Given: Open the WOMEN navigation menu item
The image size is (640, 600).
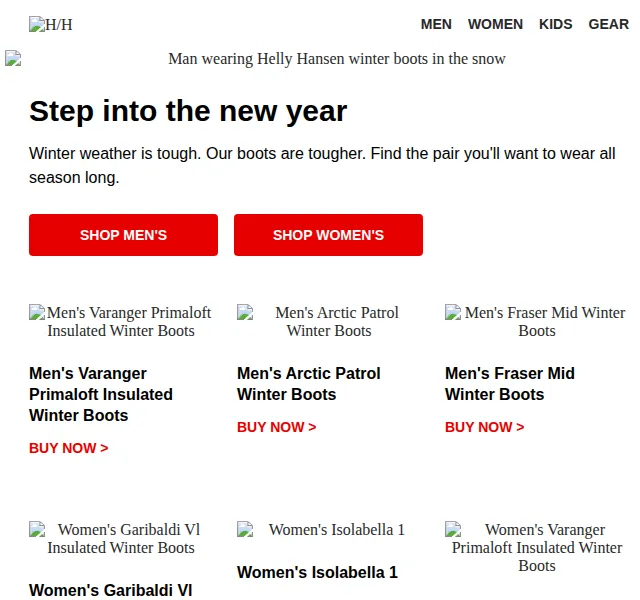Looking at the screenshot, I should (x=495, y=24).
